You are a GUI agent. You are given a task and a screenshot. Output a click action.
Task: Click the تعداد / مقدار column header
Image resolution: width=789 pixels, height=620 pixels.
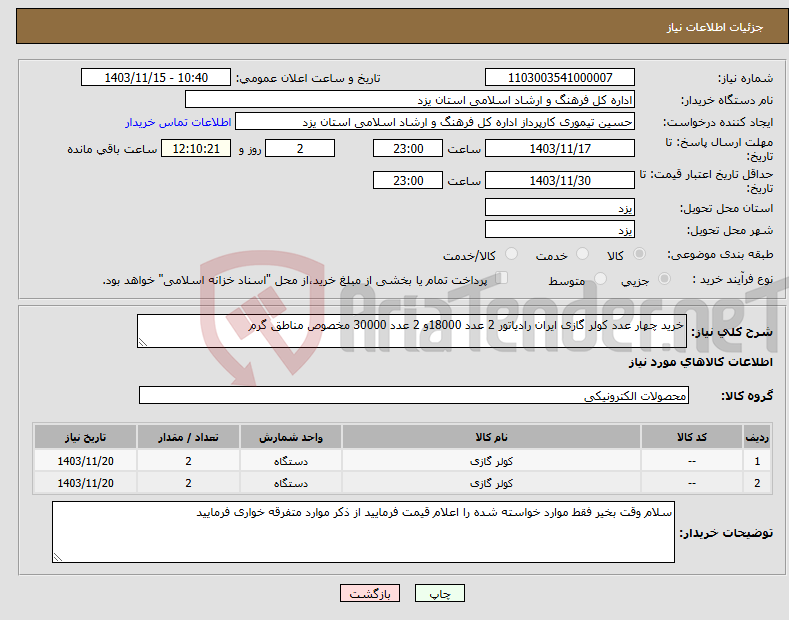pyautogui.click(x=188, y=437)
